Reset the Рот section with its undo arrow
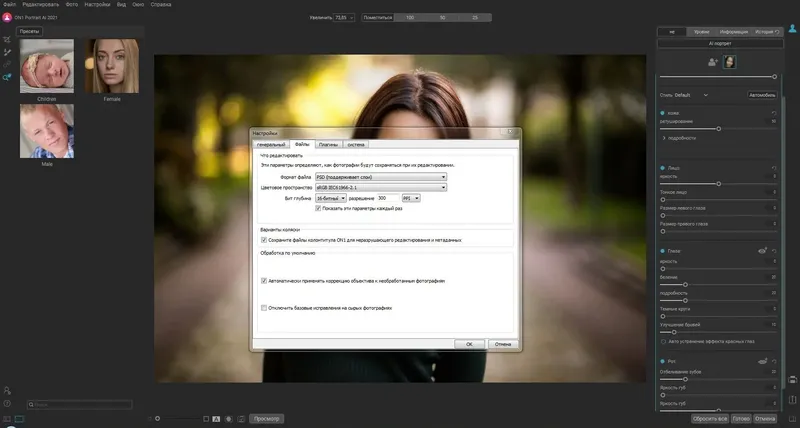Viewport: 800px width, 428px height. tap(774, 361)
